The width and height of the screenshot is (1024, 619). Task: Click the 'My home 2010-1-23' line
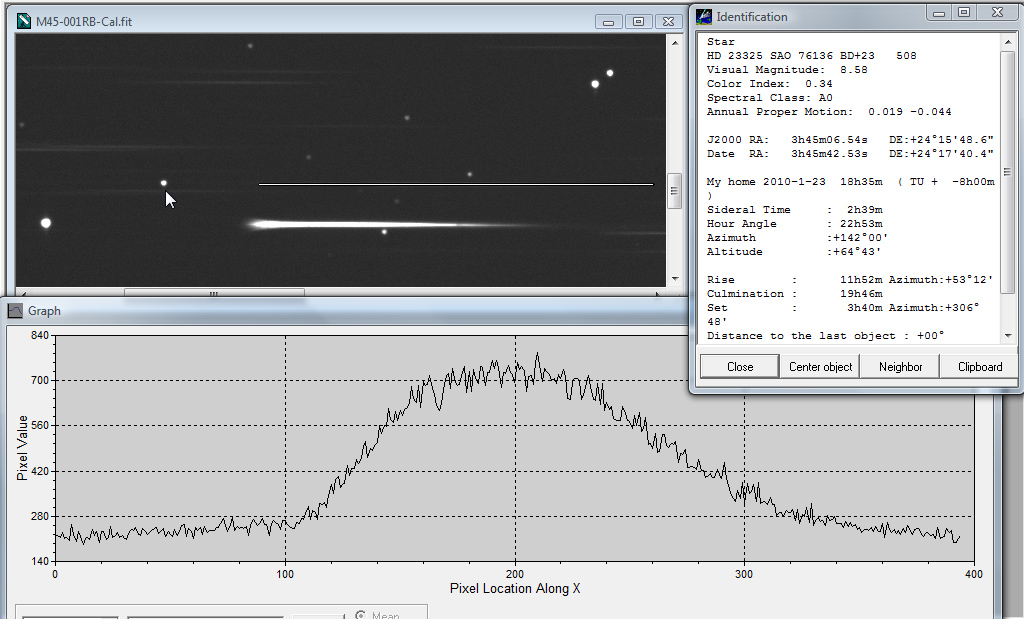point(850,182)
